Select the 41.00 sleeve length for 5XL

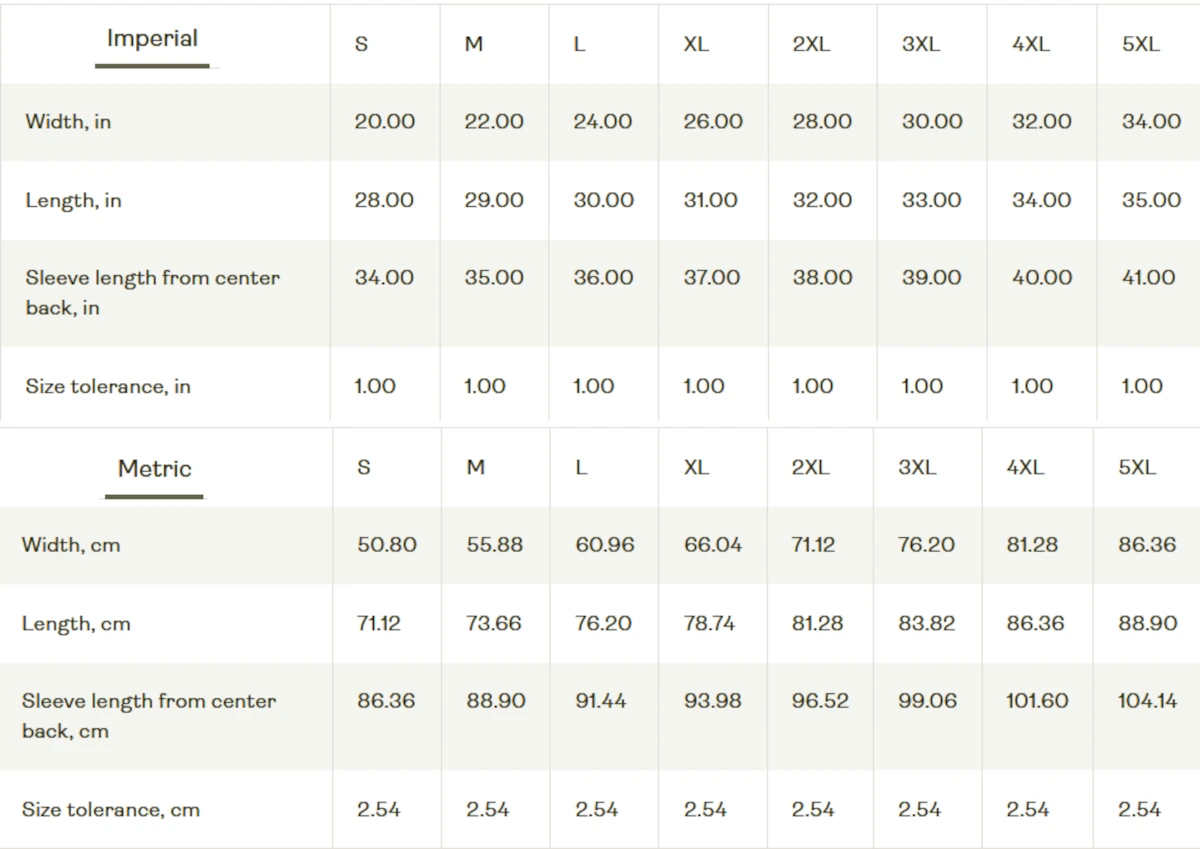tap(1148, 278)
